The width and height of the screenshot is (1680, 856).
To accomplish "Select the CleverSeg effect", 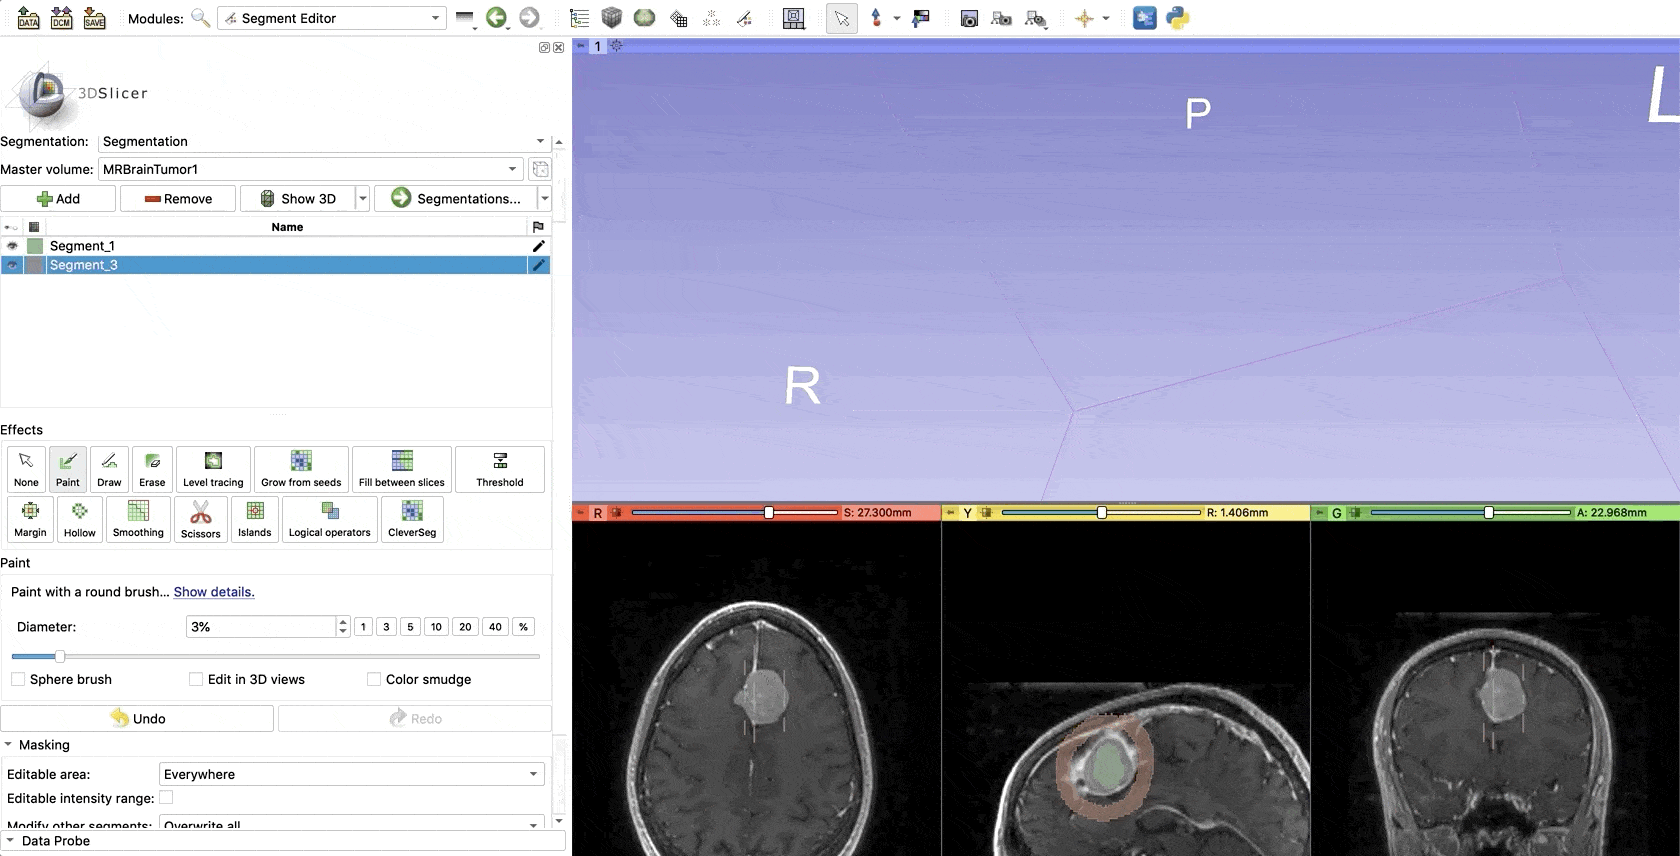I will pos(412,519).
